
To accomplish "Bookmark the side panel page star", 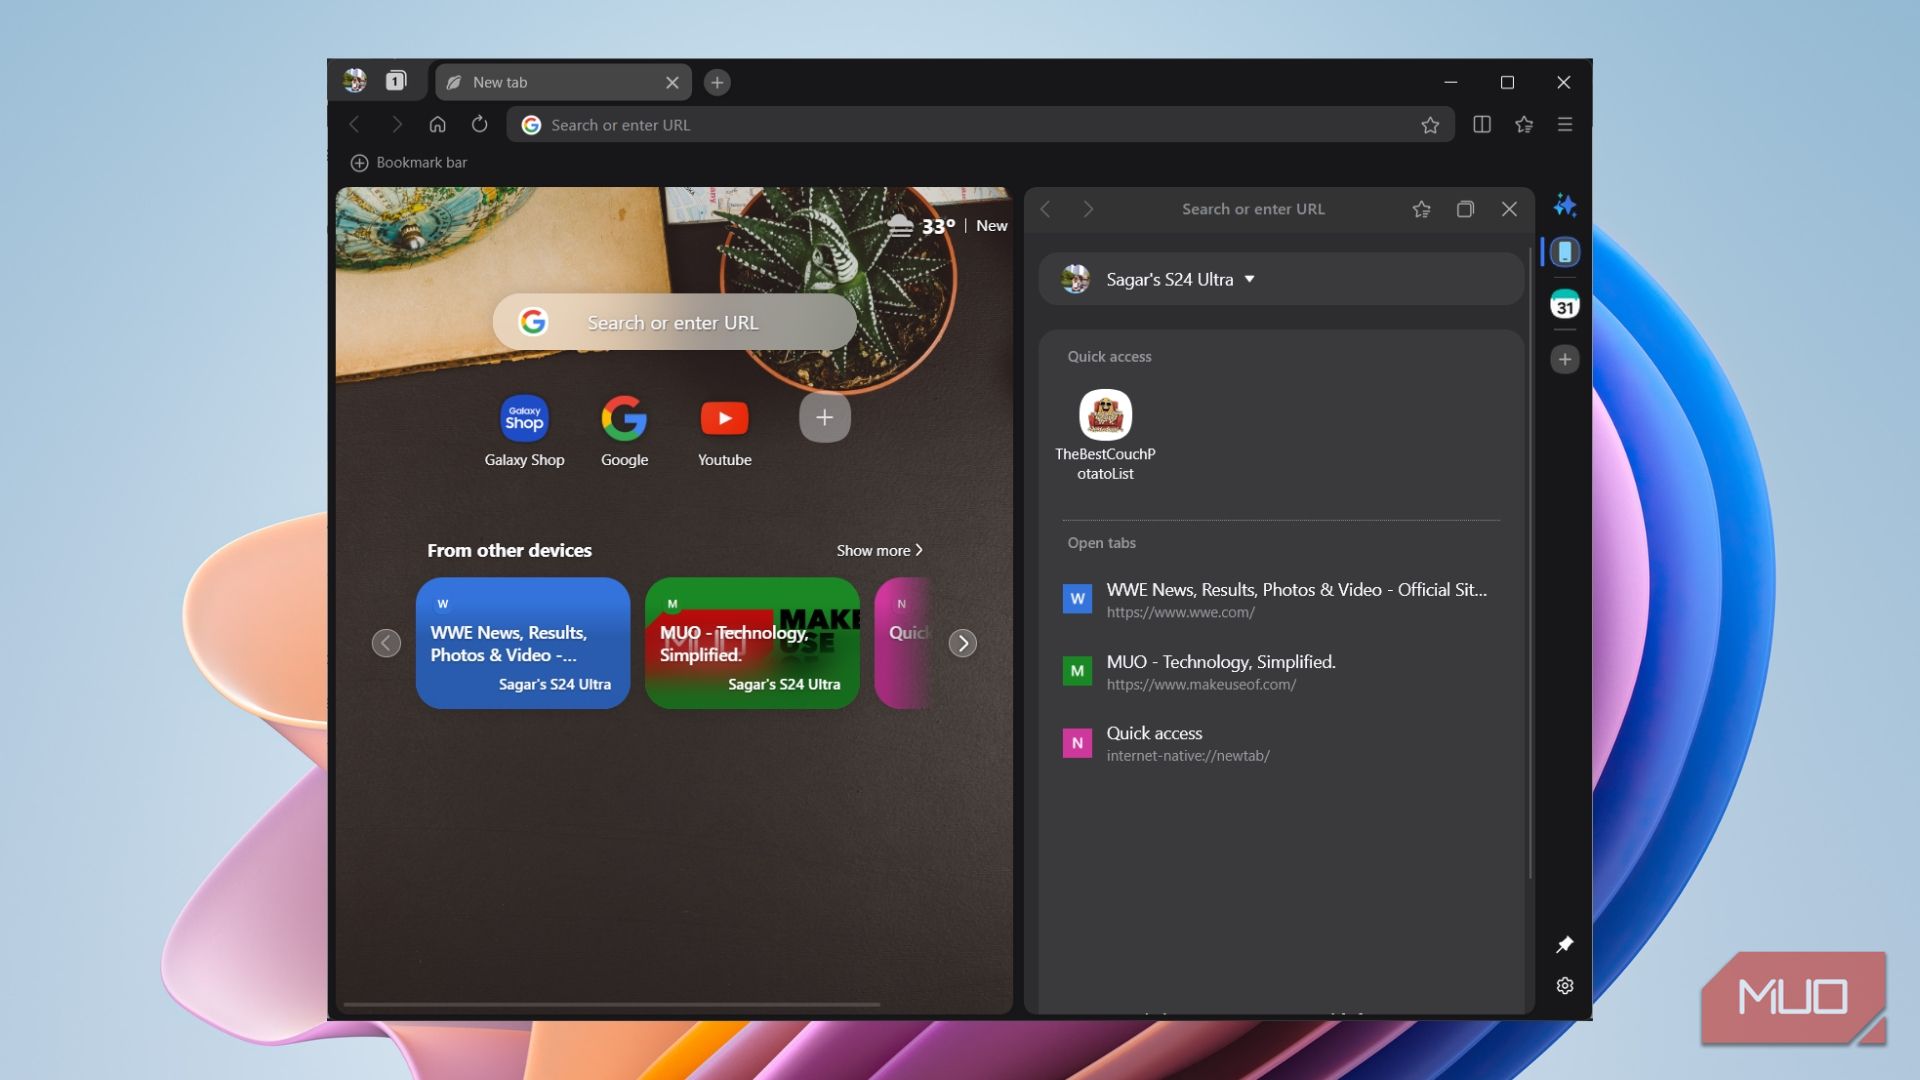I will 1421,209.
